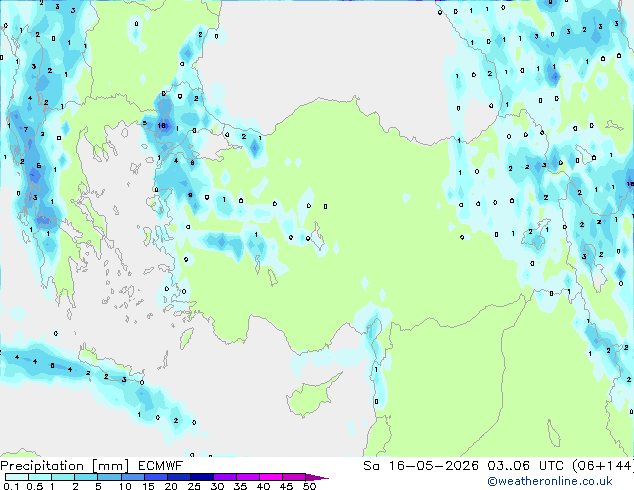Select the 5–10 mm blue legend swatch
The height and width of the screenshot is (490, 634).
pos(109,477)
